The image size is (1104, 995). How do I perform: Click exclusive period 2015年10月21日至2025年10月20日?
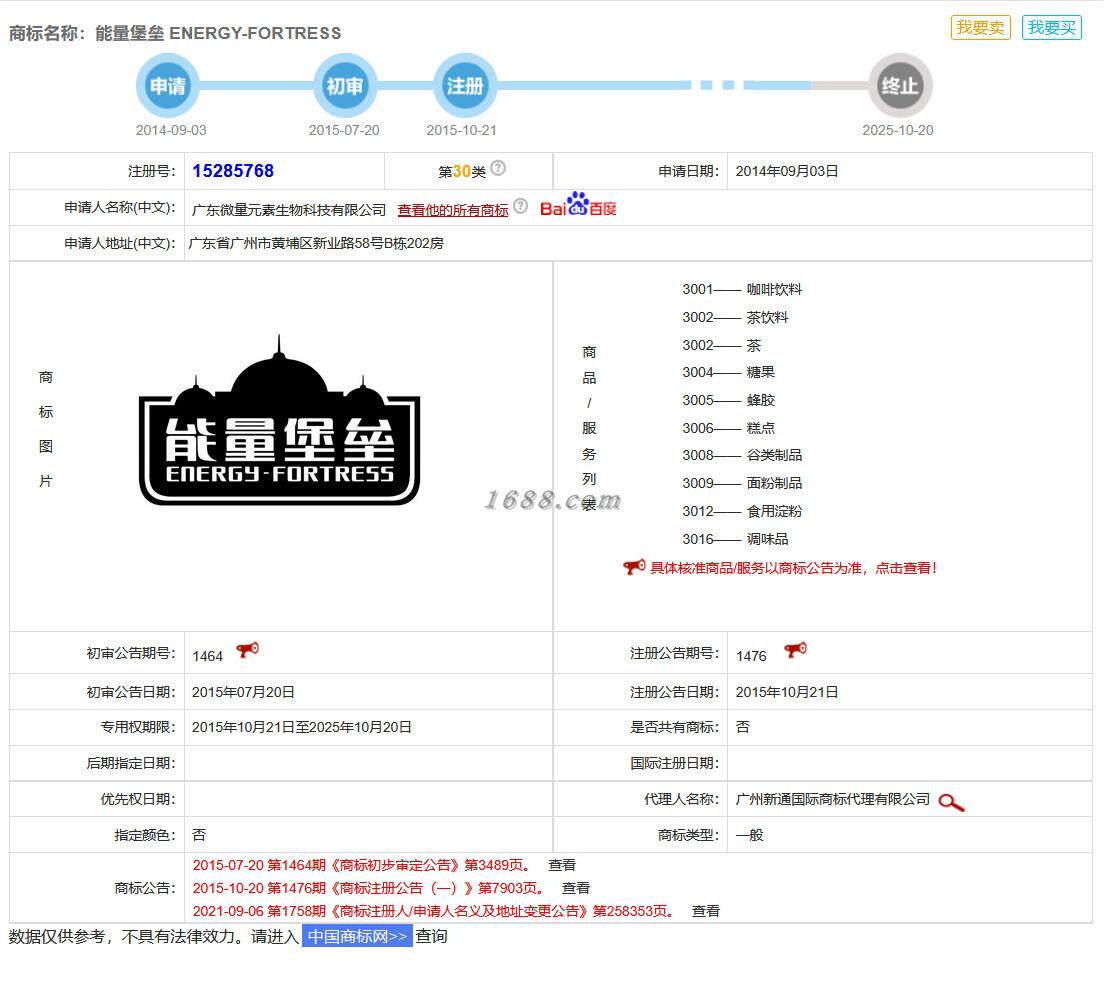coord(301,727)
